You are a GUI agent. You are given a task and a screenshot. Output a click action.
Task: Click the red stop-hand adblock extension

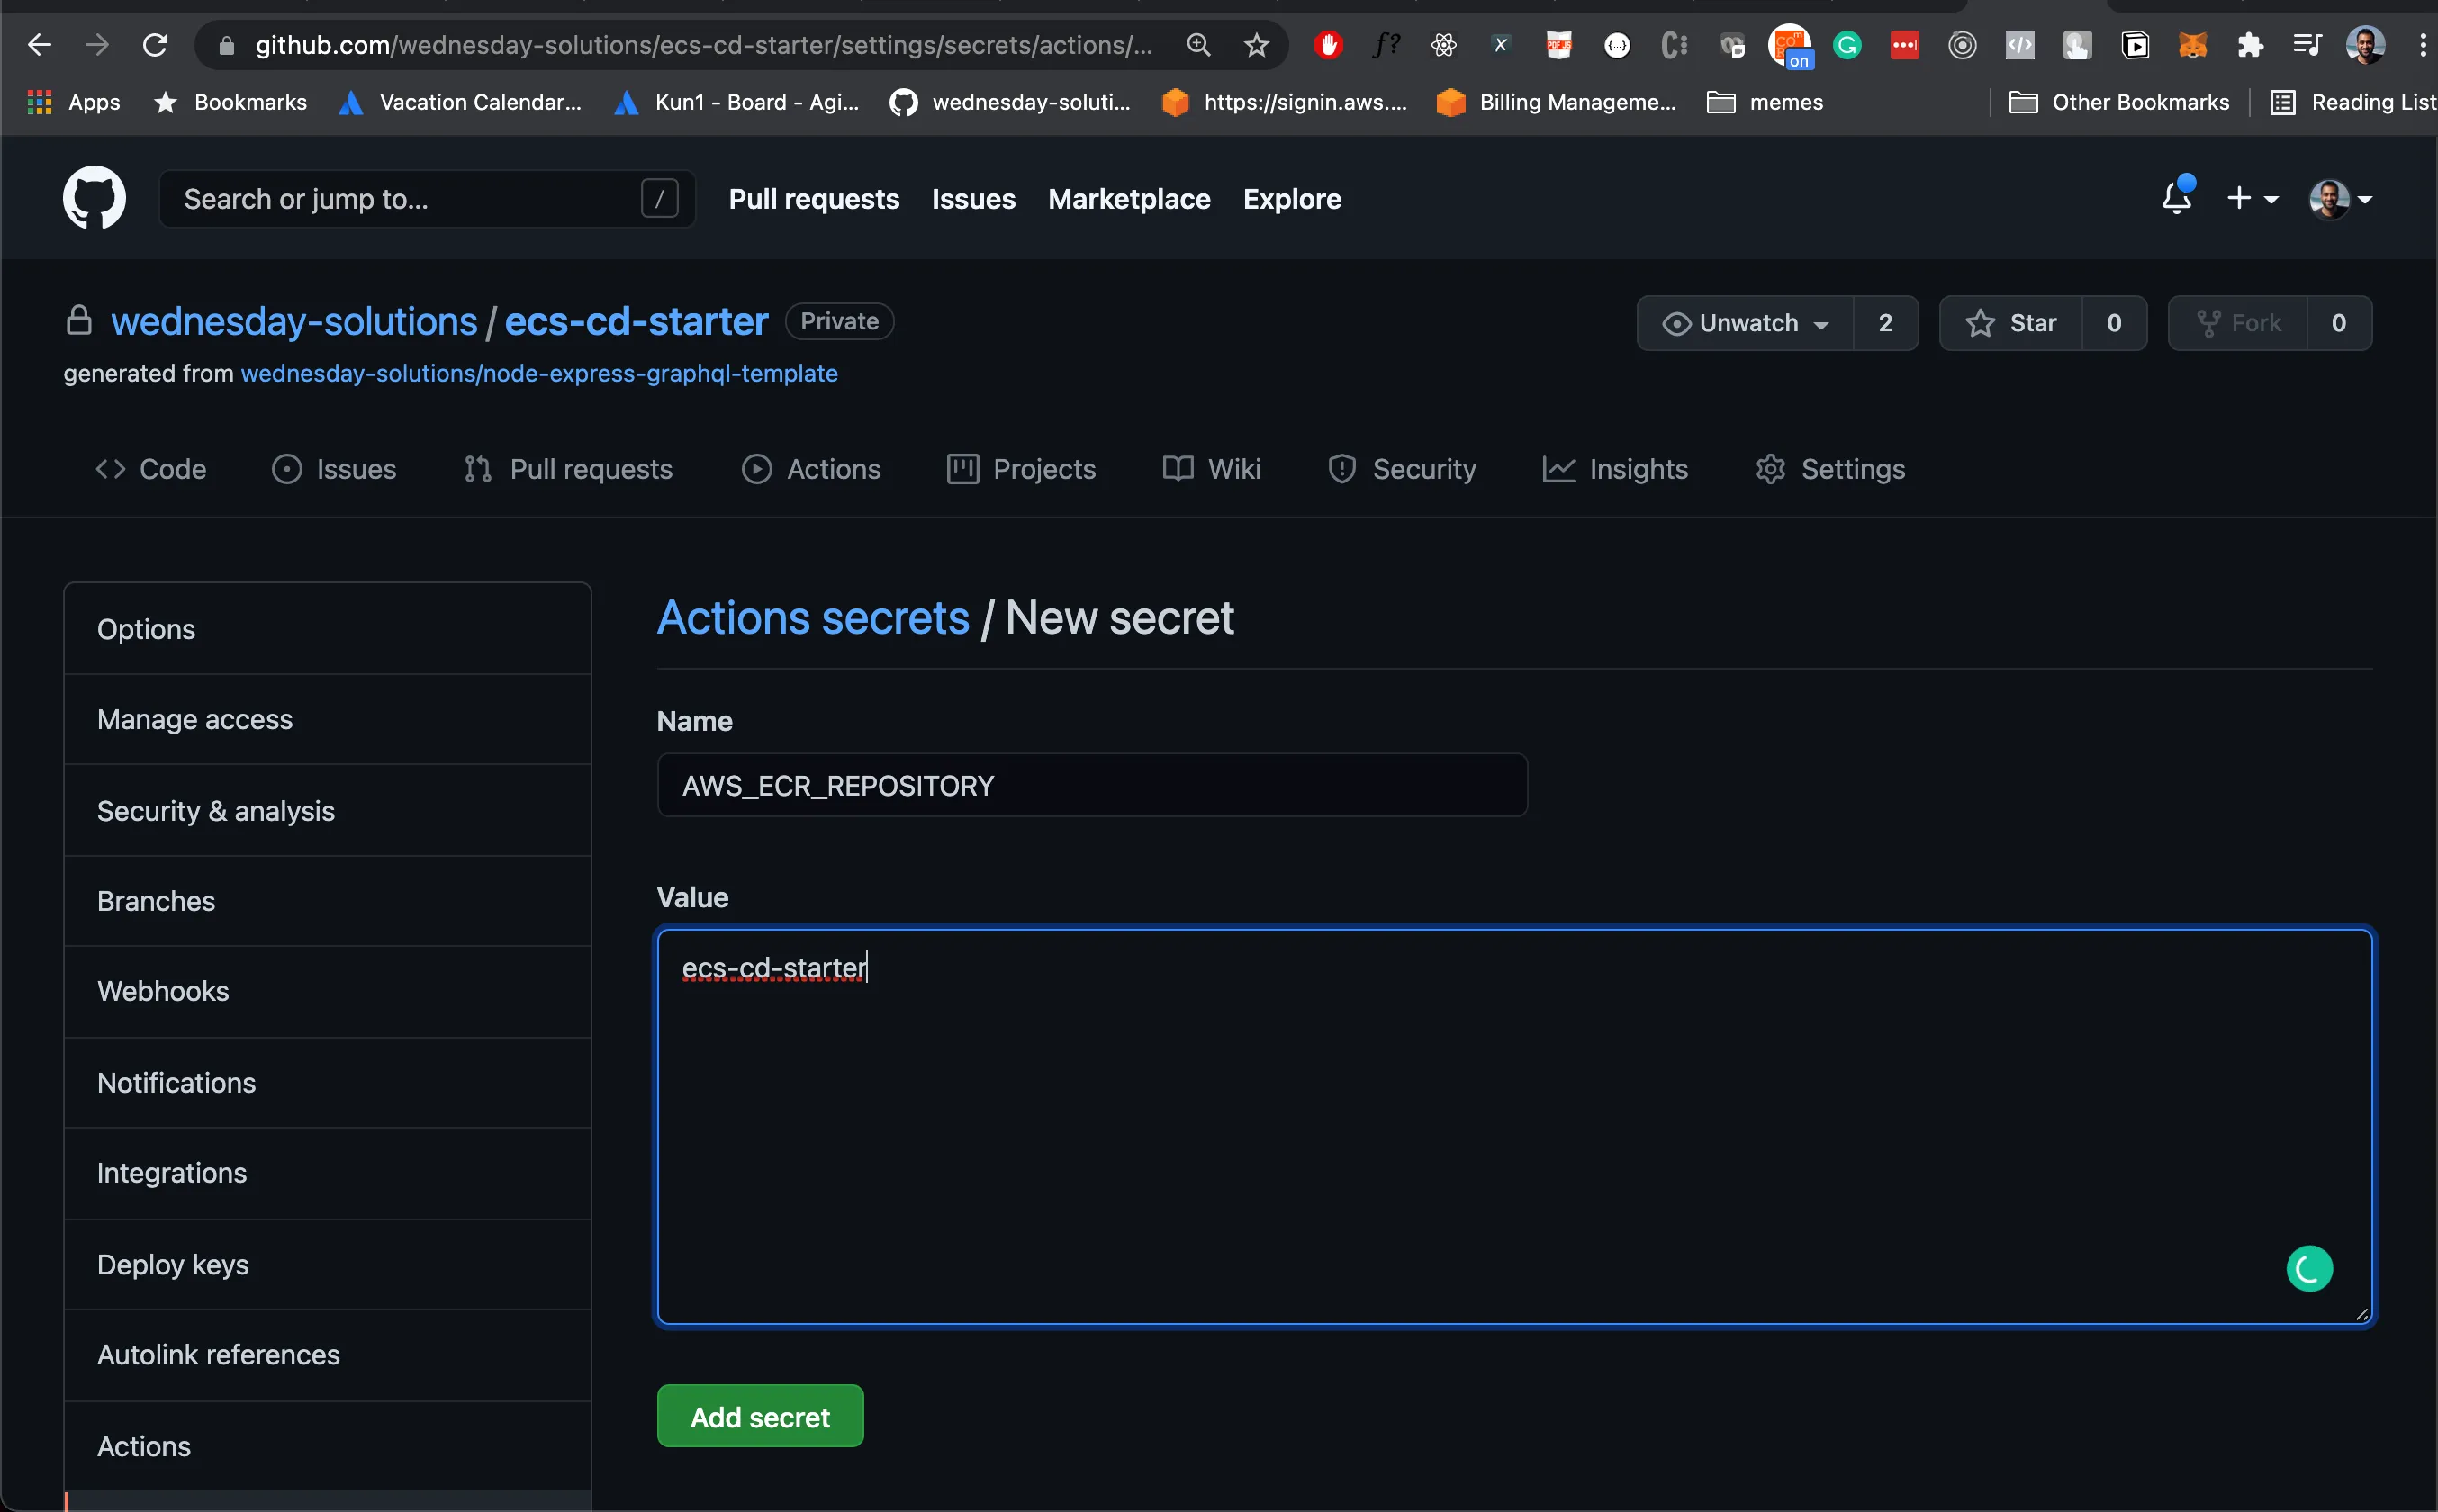(1328, 45)
